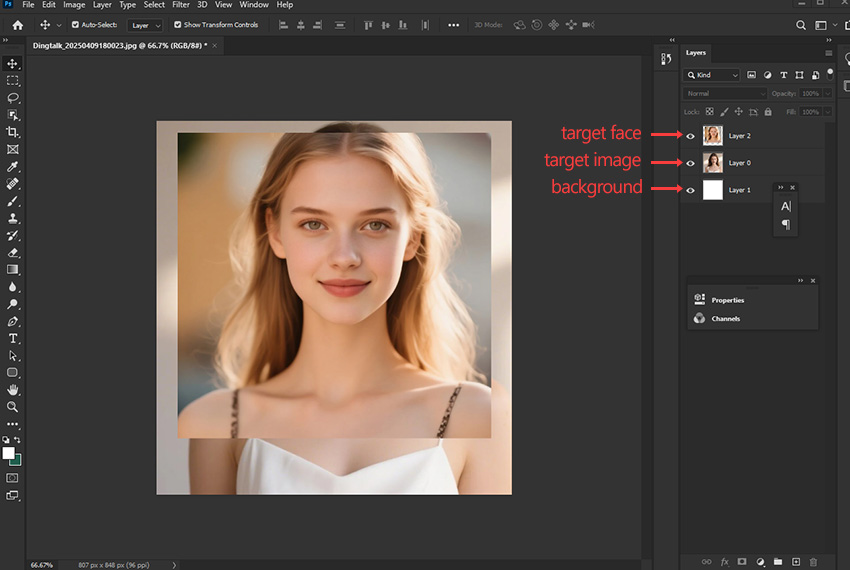Viewport: 850px width, 570px height.
Task: Select the Lasso tool
Action: (x=12, y=98)
